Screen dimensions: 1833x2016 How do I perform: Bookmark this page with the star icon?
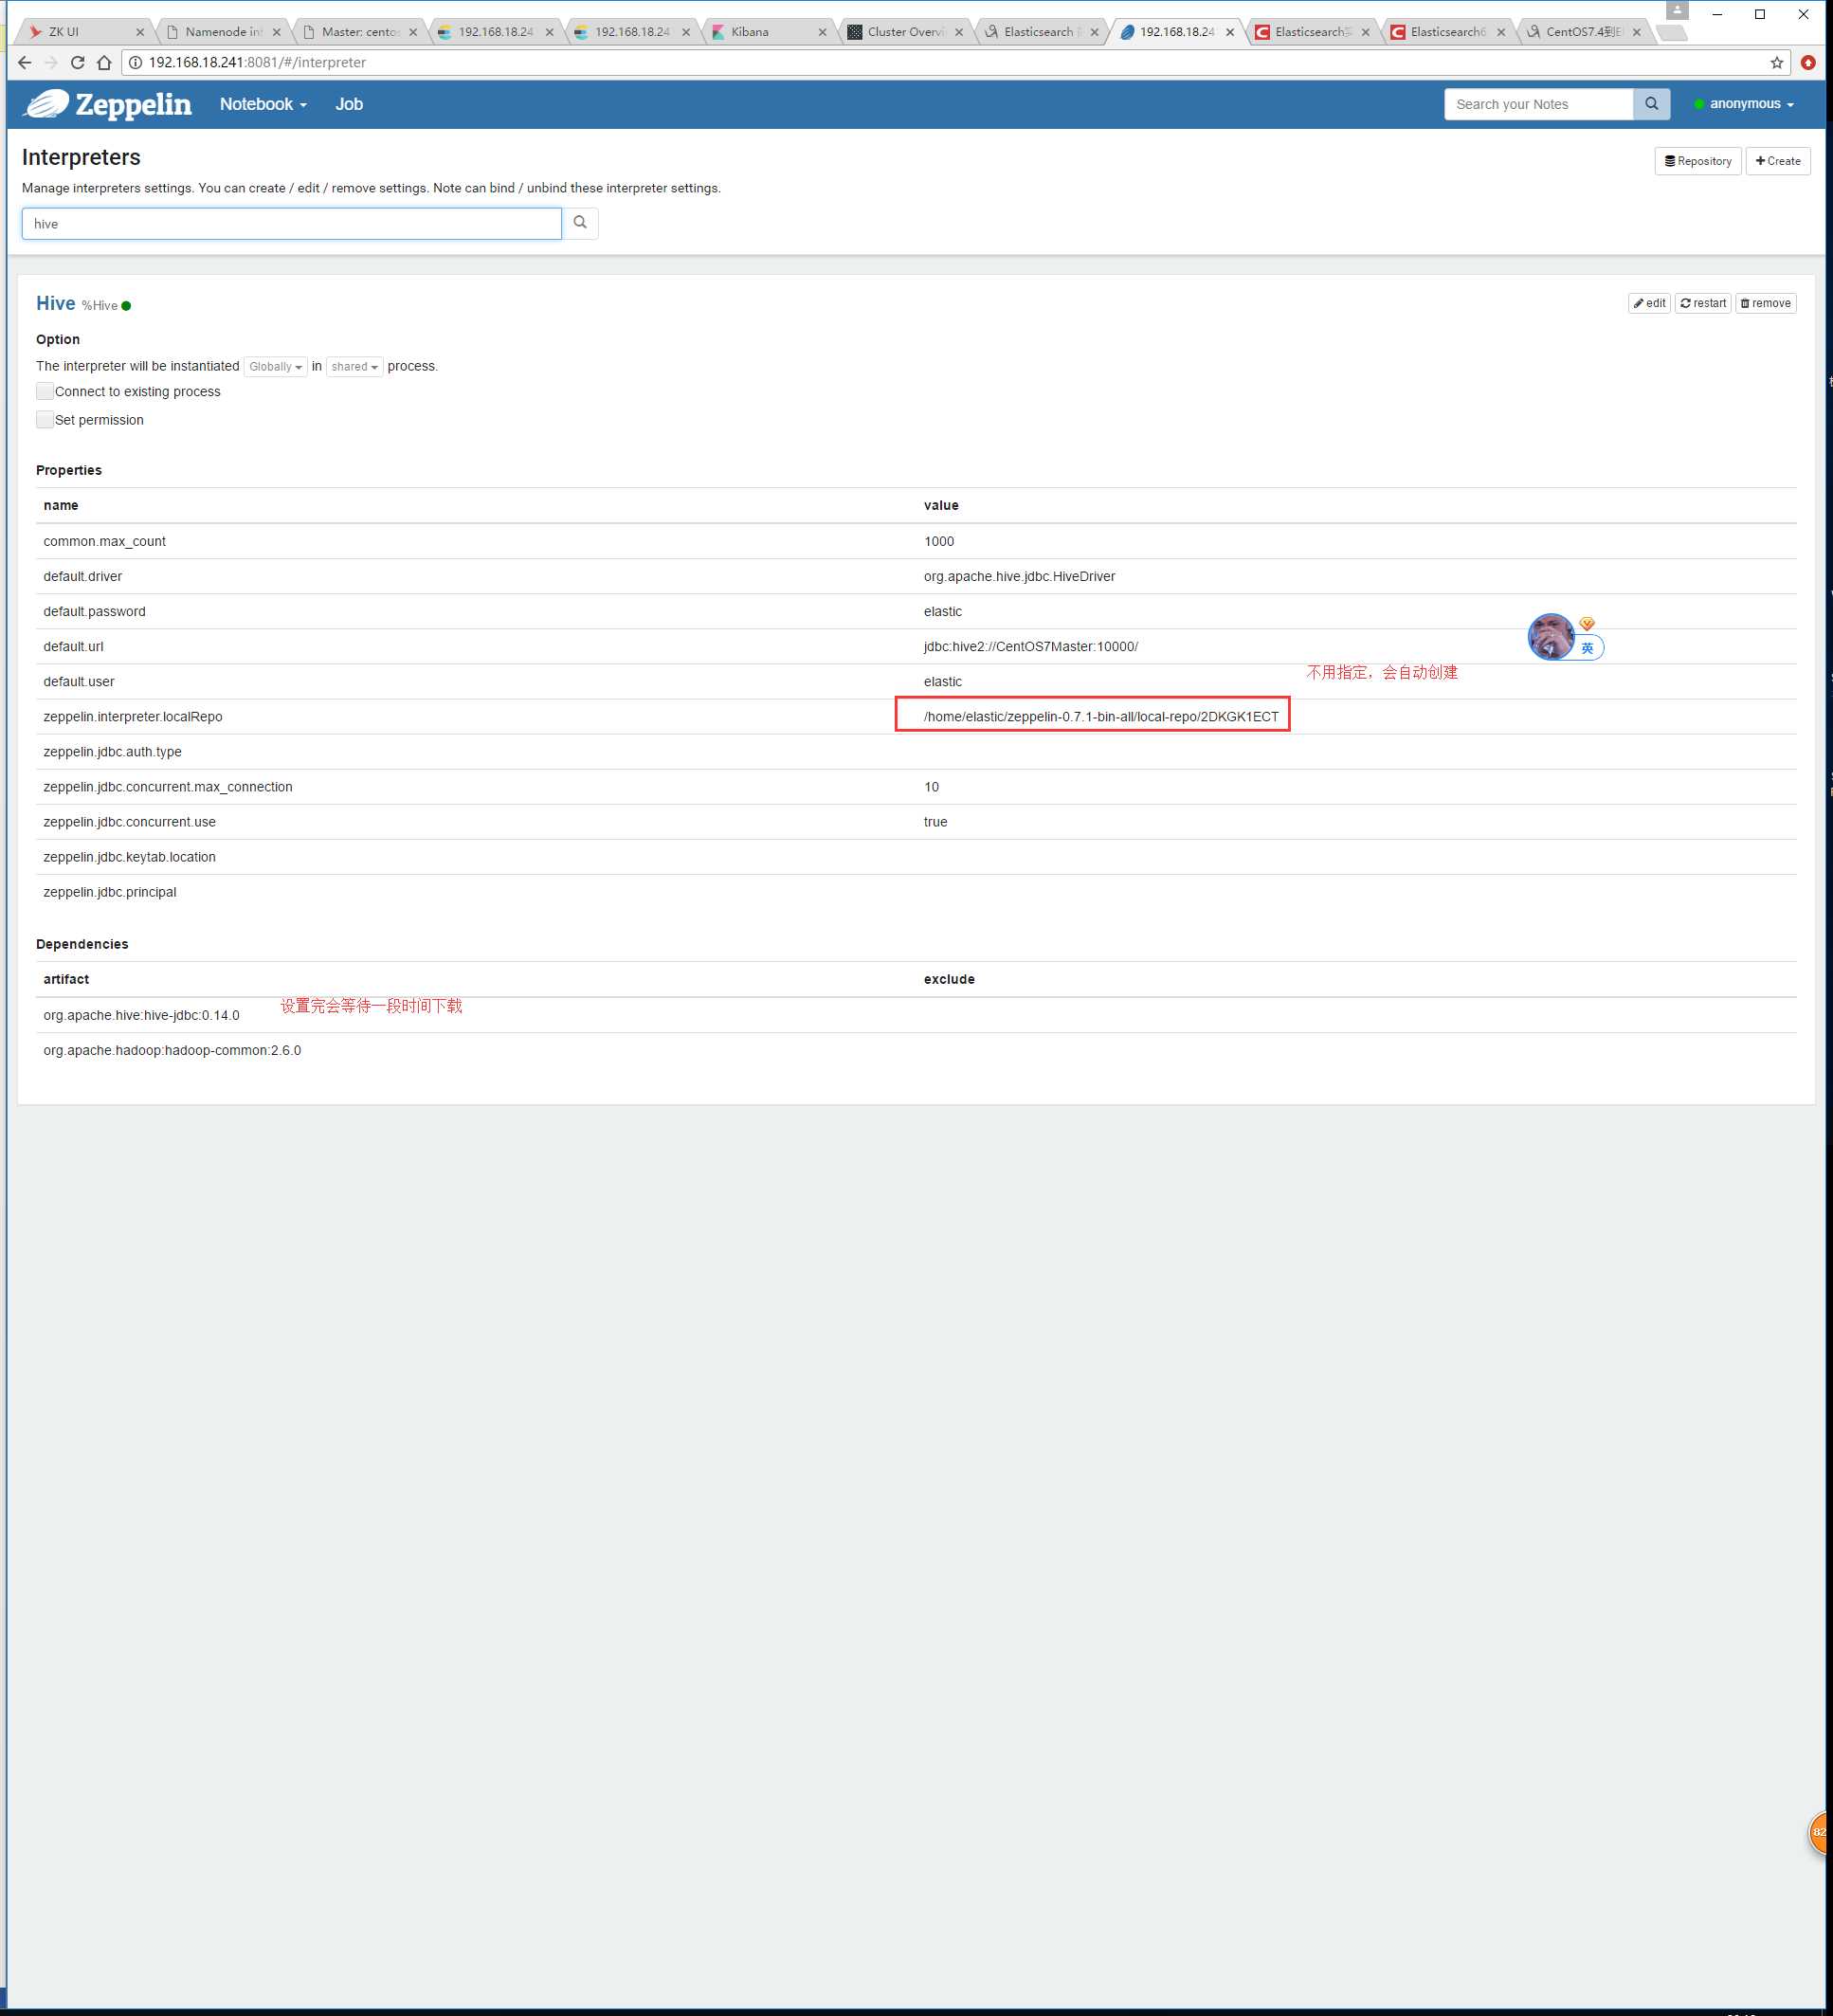point(1776,62)
